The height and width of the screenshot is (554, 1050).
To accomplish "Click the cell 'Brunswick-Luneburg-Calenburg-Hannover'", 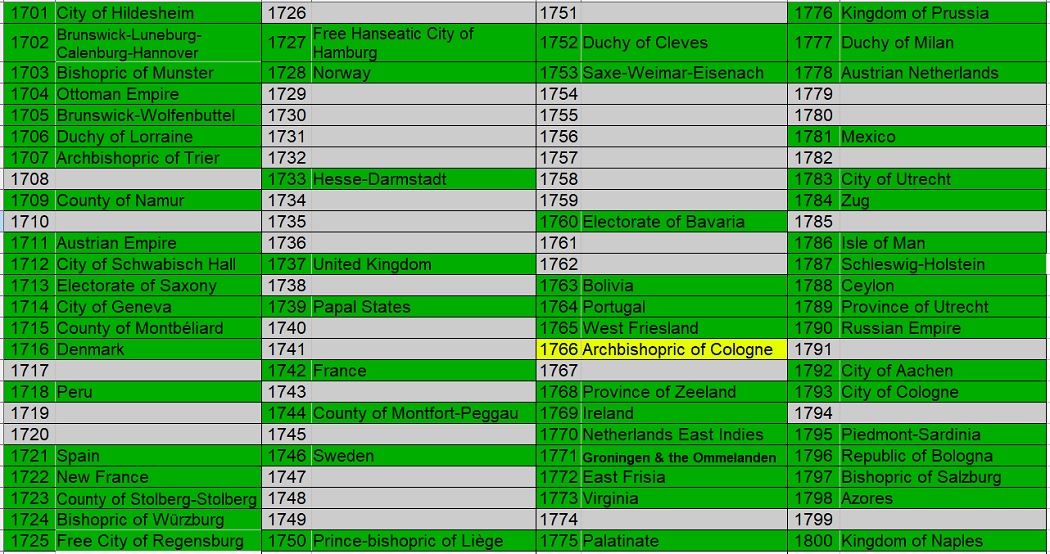I will click(157, 43).
